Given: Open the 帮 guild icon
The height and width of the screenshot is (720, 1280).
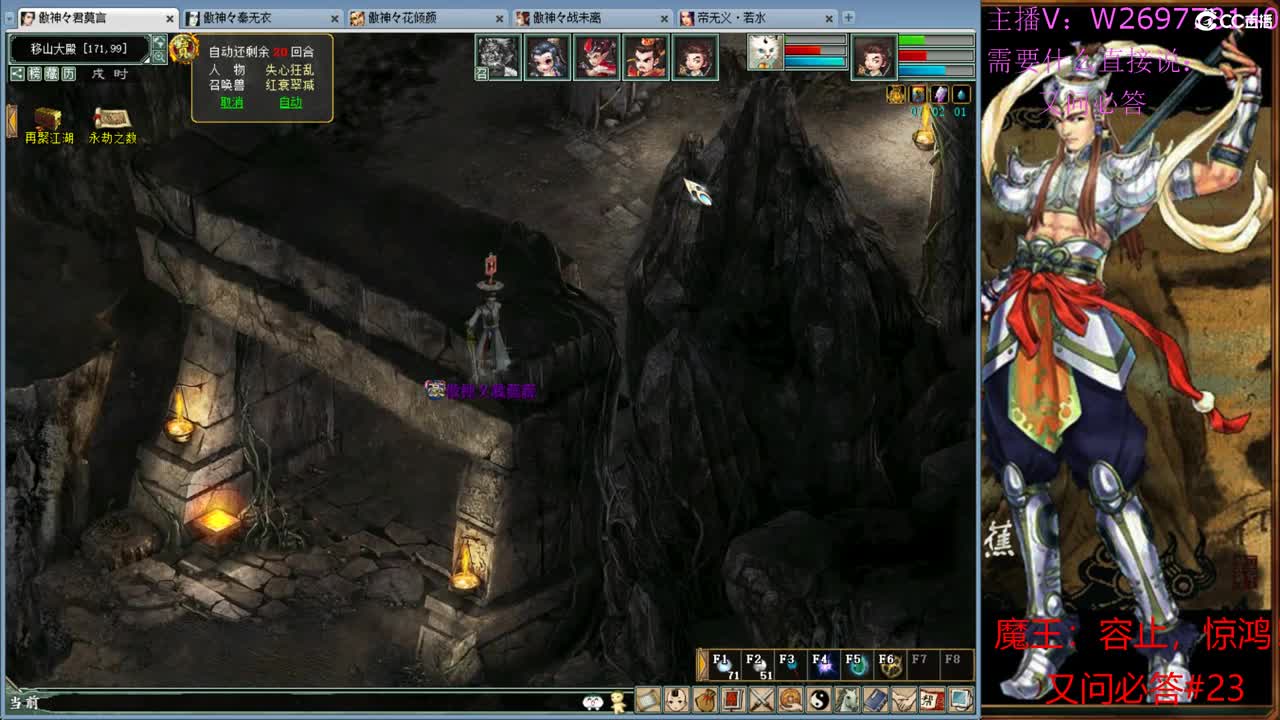Looking at the screenshot, I should pyautogui.click(x=932, y=699).
